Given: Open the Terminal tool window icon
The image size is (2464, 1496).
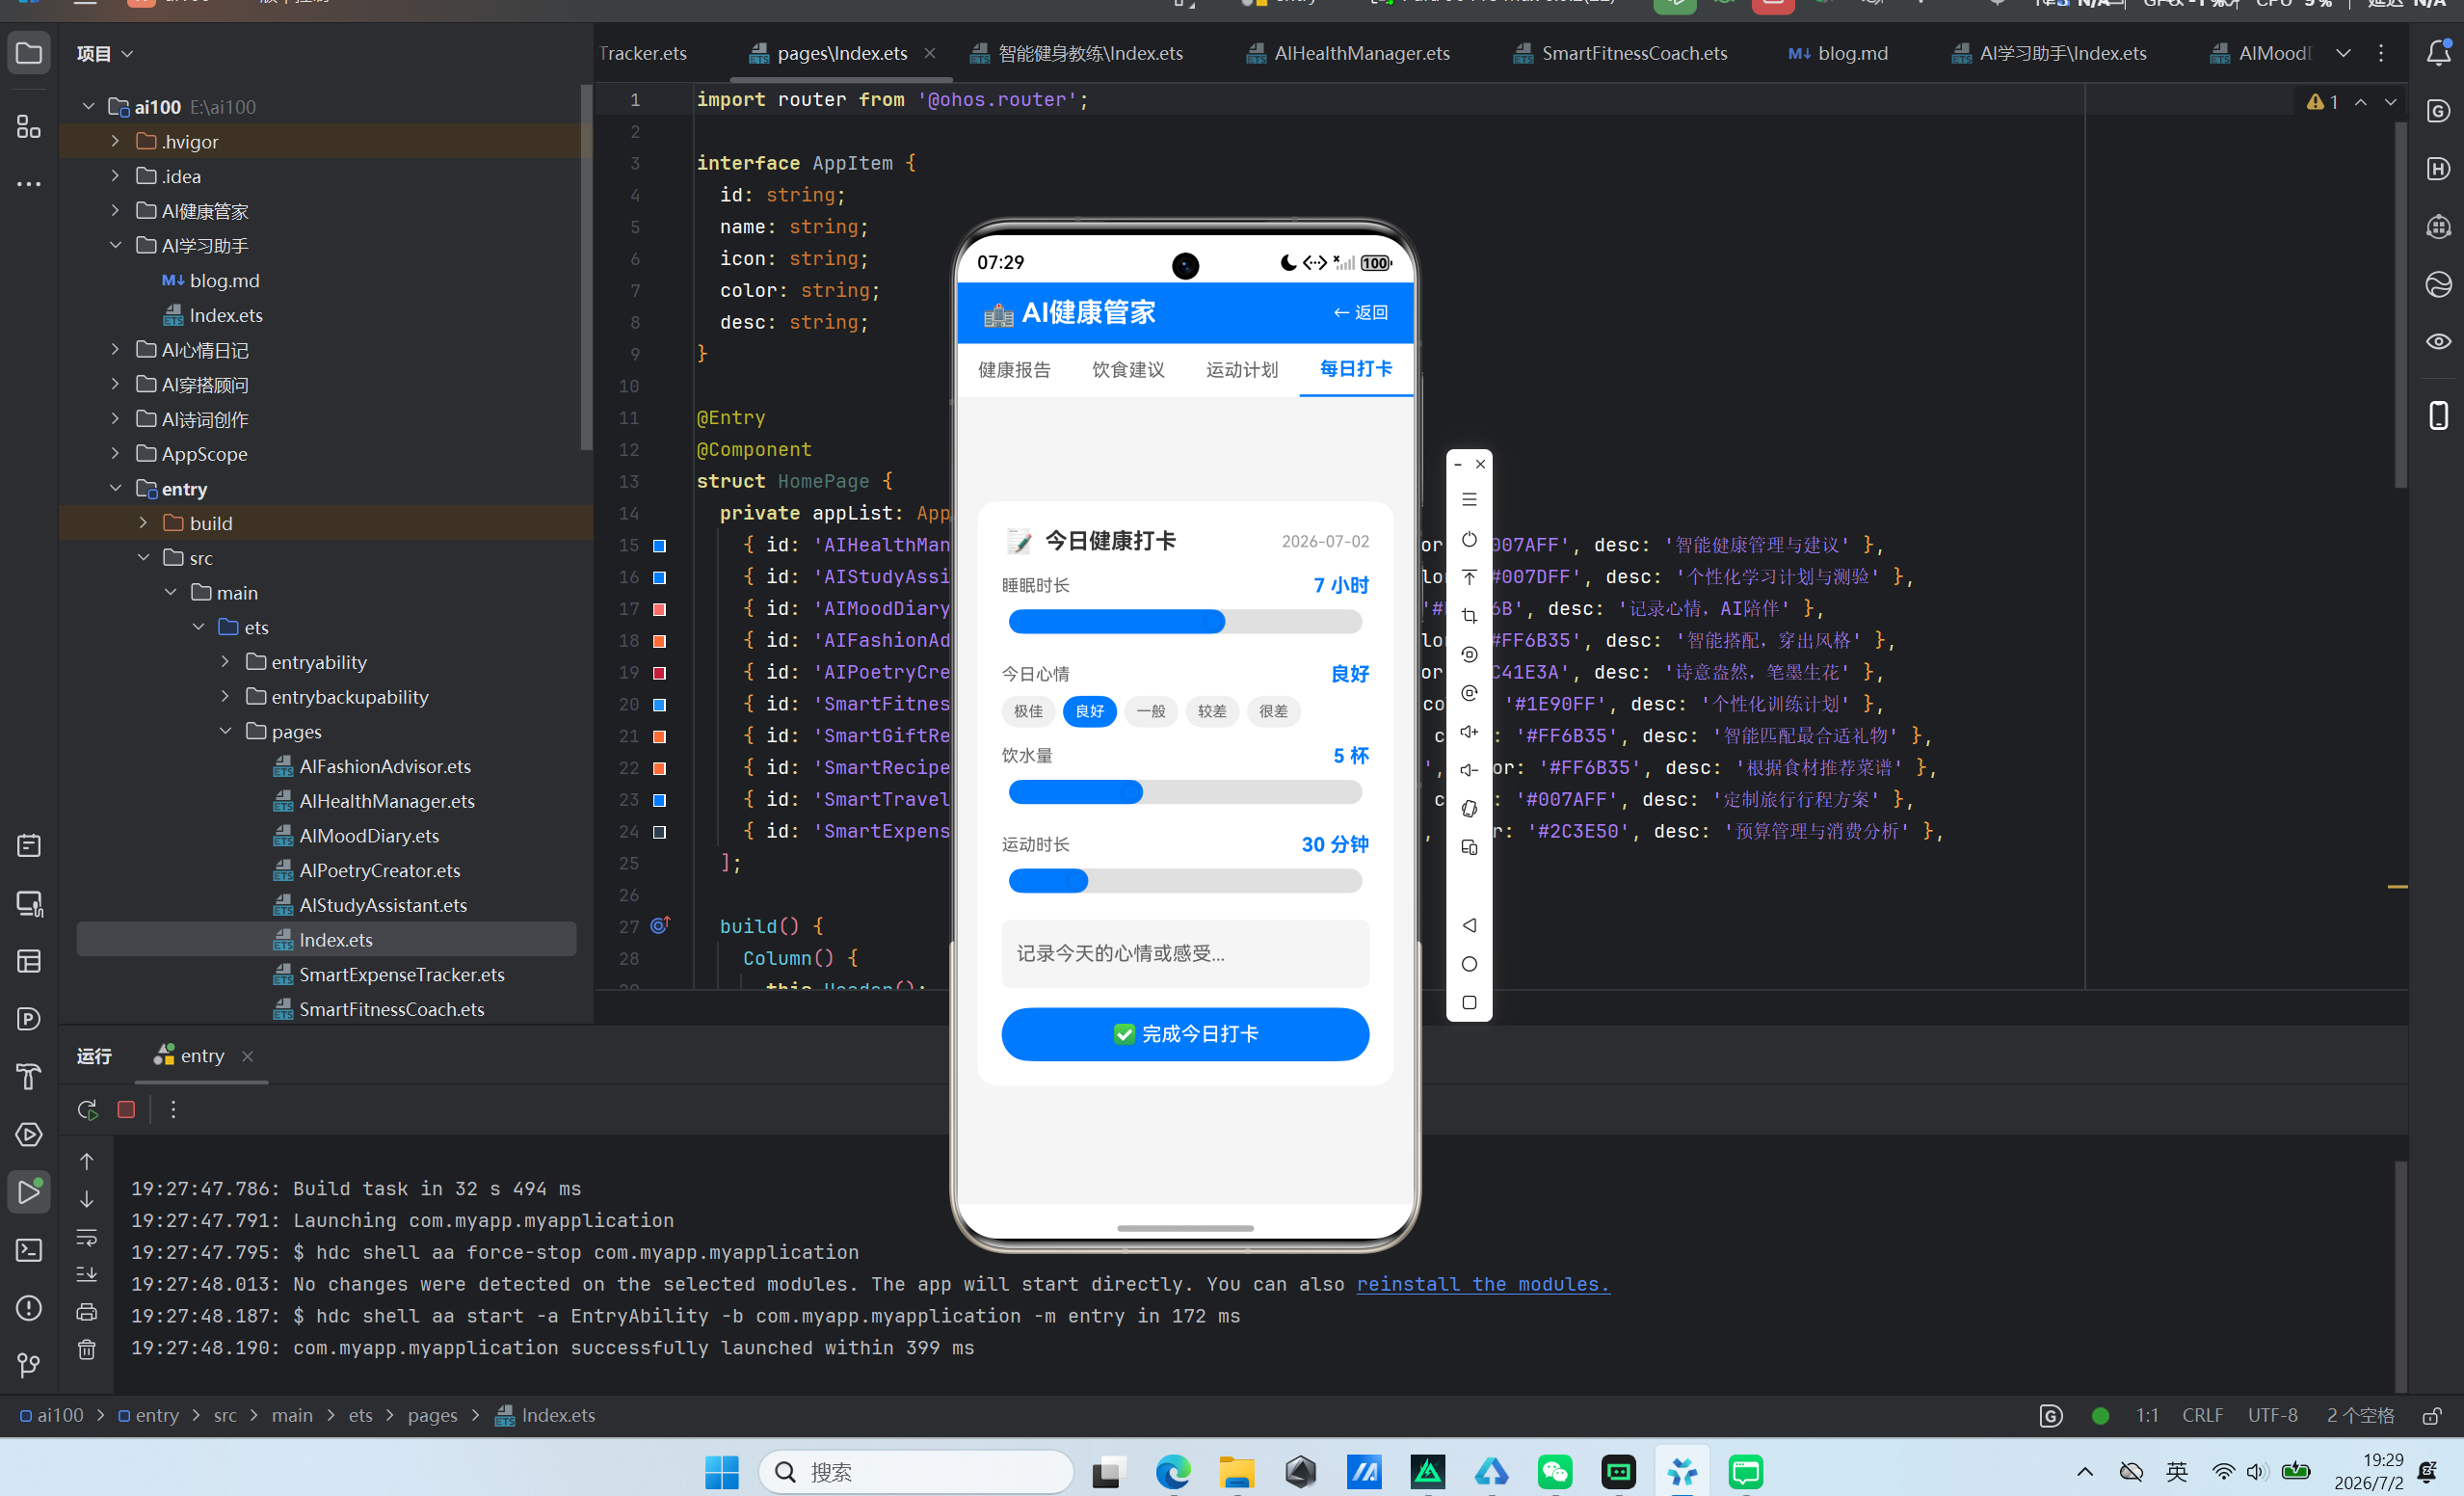Looking at the screenshot, I should (x=29, y=1250).
